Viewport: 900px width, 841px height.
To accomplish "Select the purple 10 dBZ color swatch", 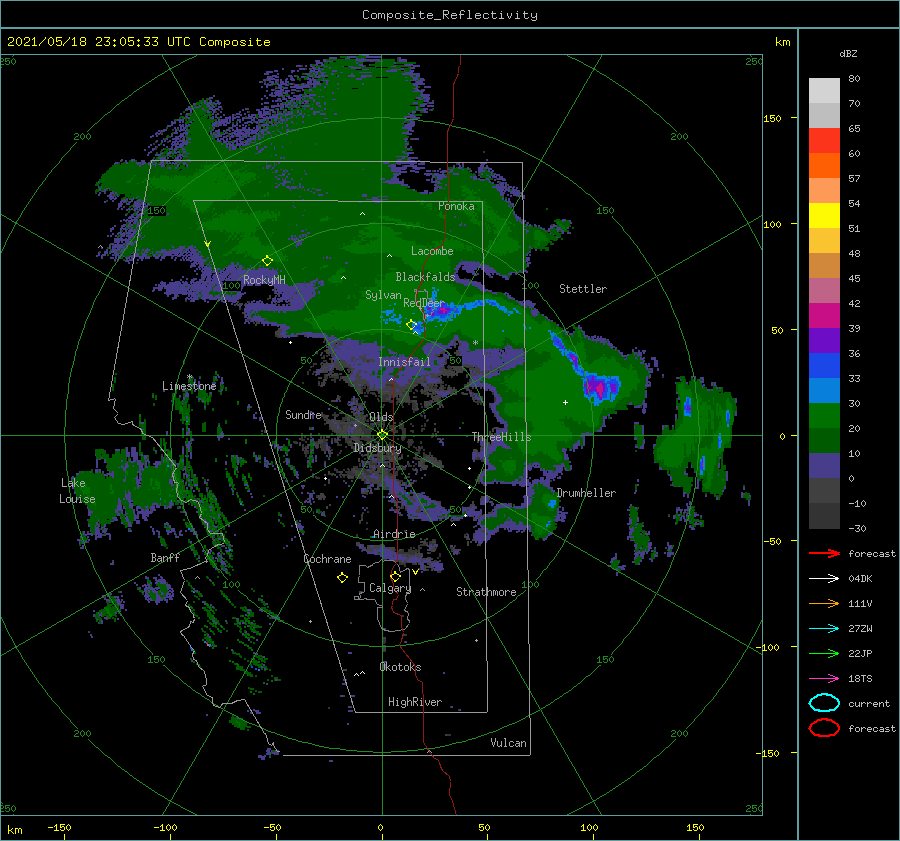I will (x=824, y=465).
